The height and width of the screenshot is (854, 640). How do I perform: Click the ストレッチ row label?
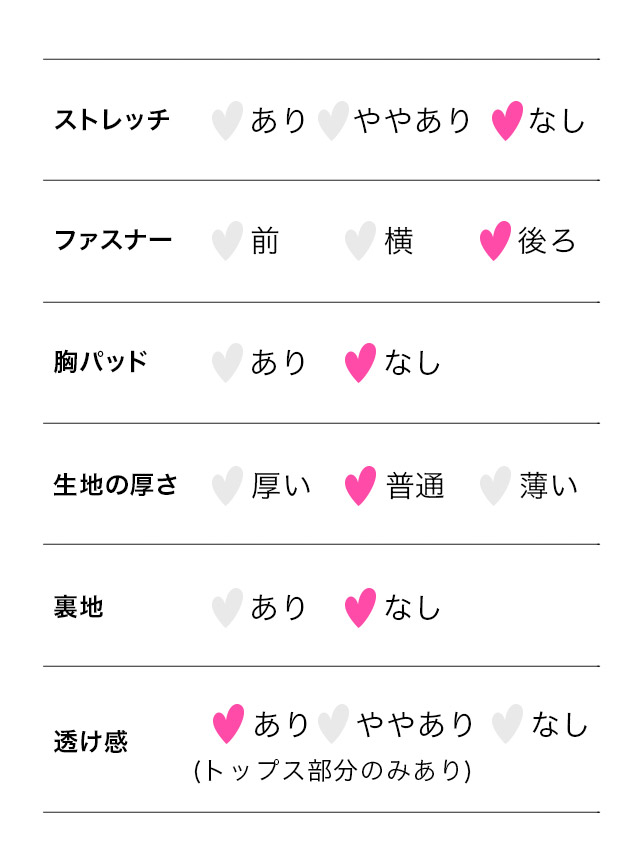coord(112,121)
